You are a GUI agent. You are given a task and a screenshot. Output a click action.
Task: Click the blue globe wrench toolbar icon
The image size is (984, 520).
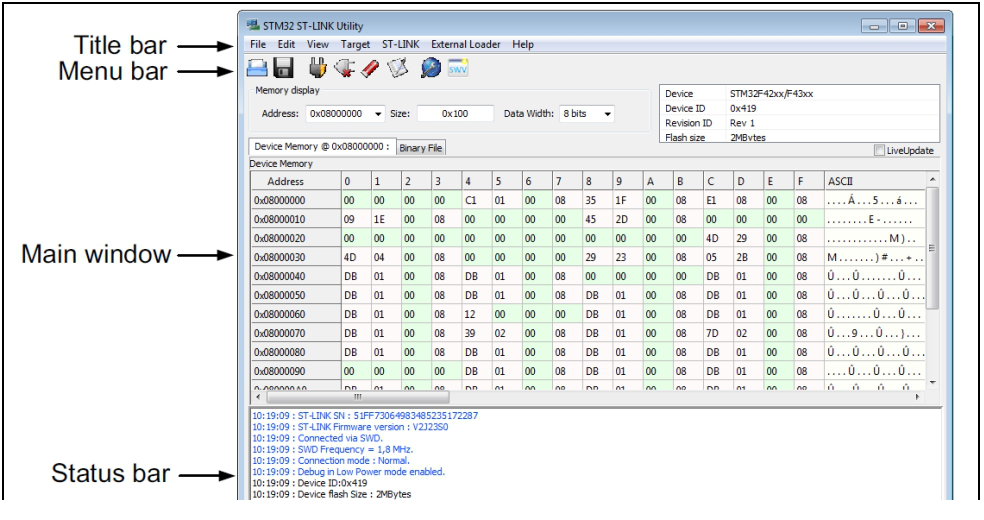coord(430,68)
